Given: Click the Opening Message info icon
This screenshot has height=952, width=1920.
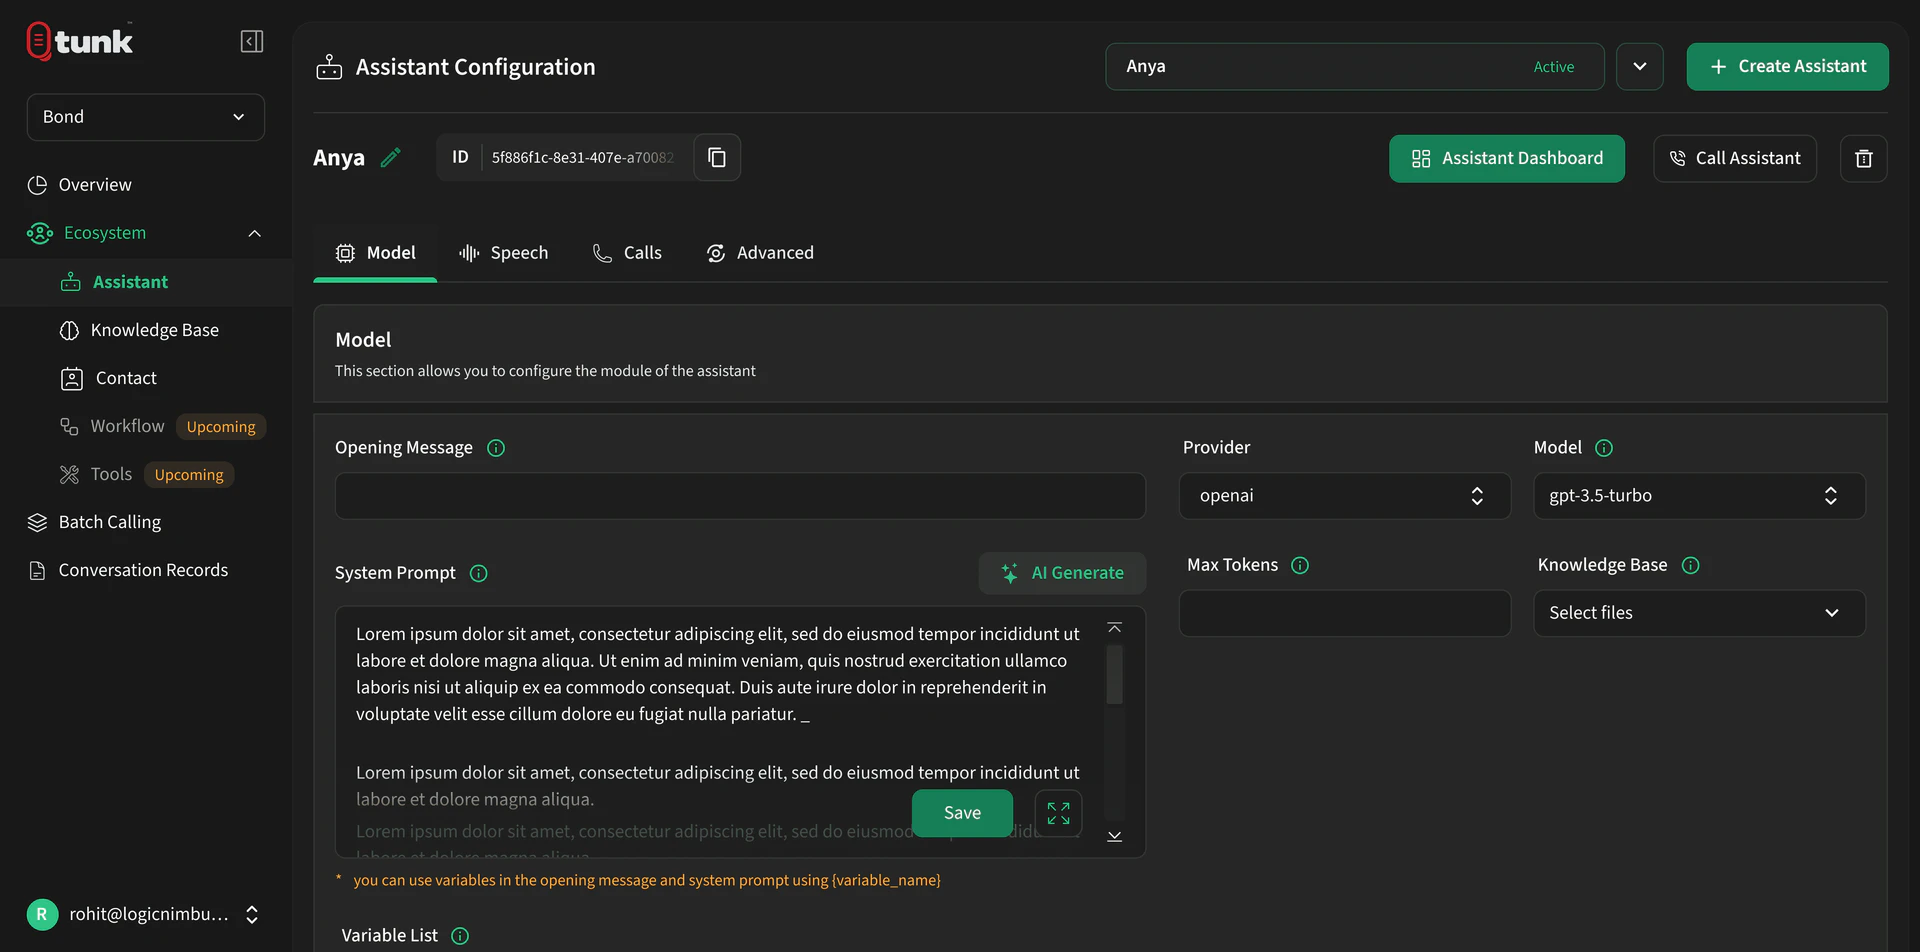Looking at the screenshot, I should (496, 448).
